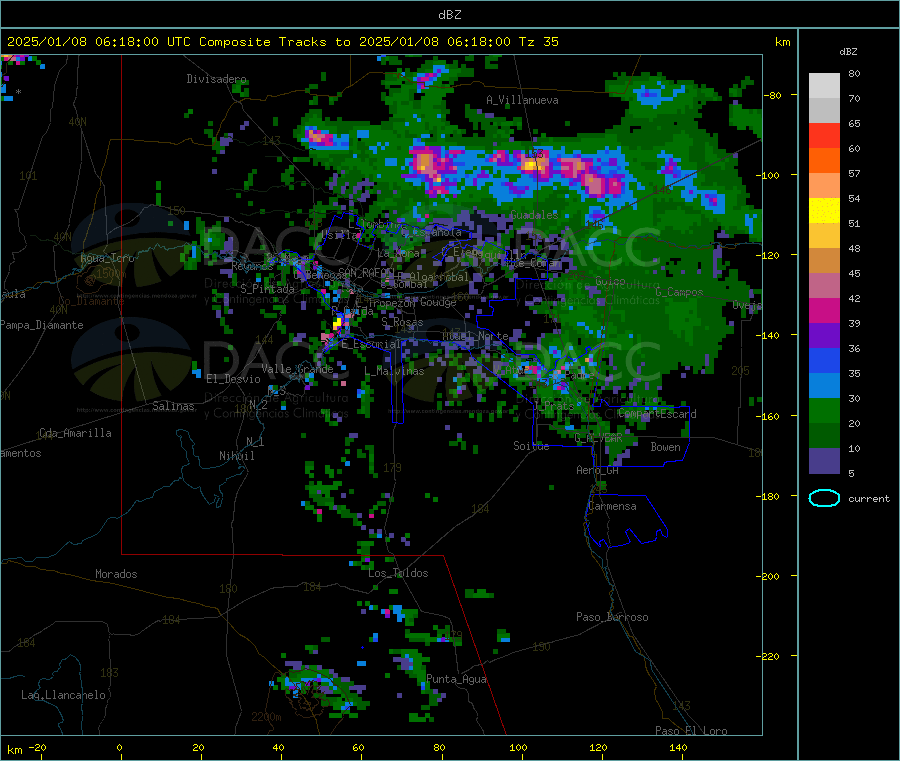Click the slate purple 5-10 dBZ legend swatch

(824, 461)
